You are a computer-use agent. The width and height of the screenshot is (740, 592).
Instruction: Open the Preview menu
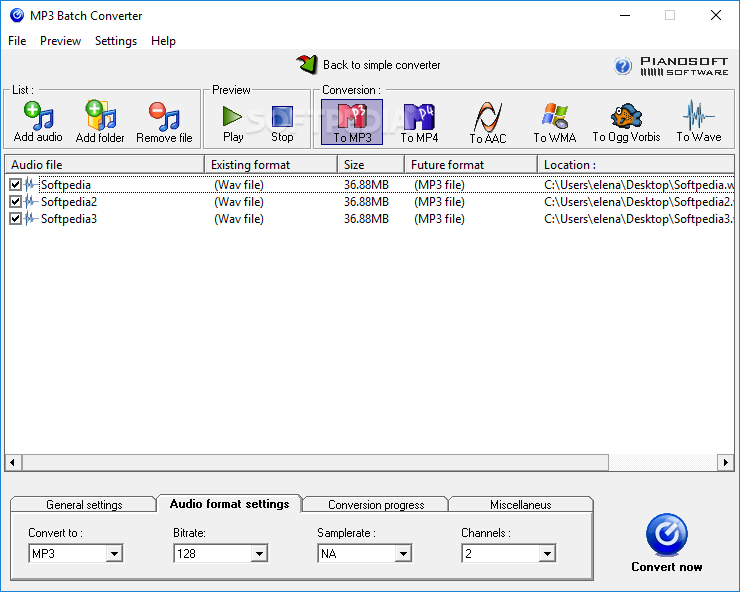[x=60, y=41]
